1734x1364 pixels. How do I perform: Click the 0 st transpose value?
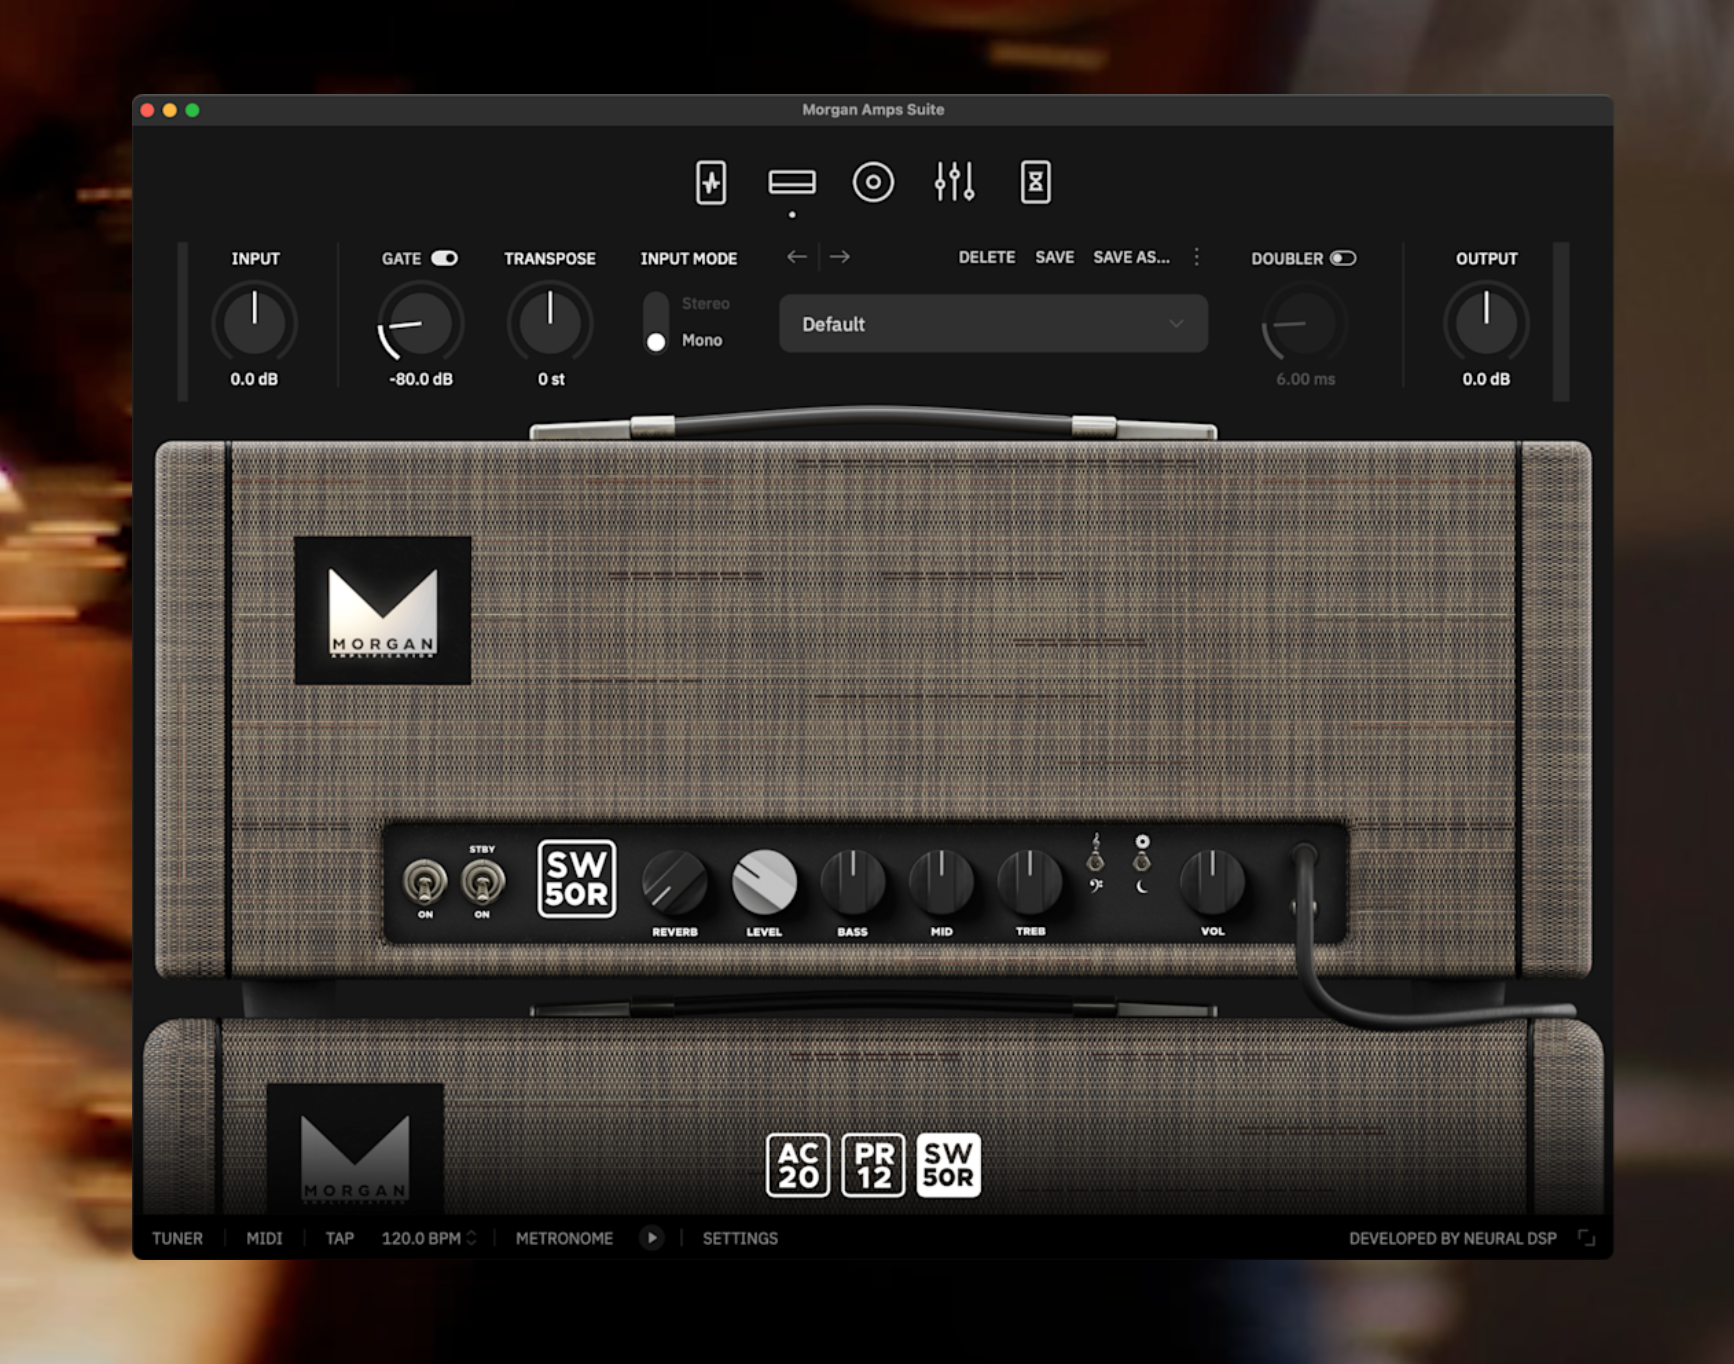pyautogui.click(x=550, y=379)
